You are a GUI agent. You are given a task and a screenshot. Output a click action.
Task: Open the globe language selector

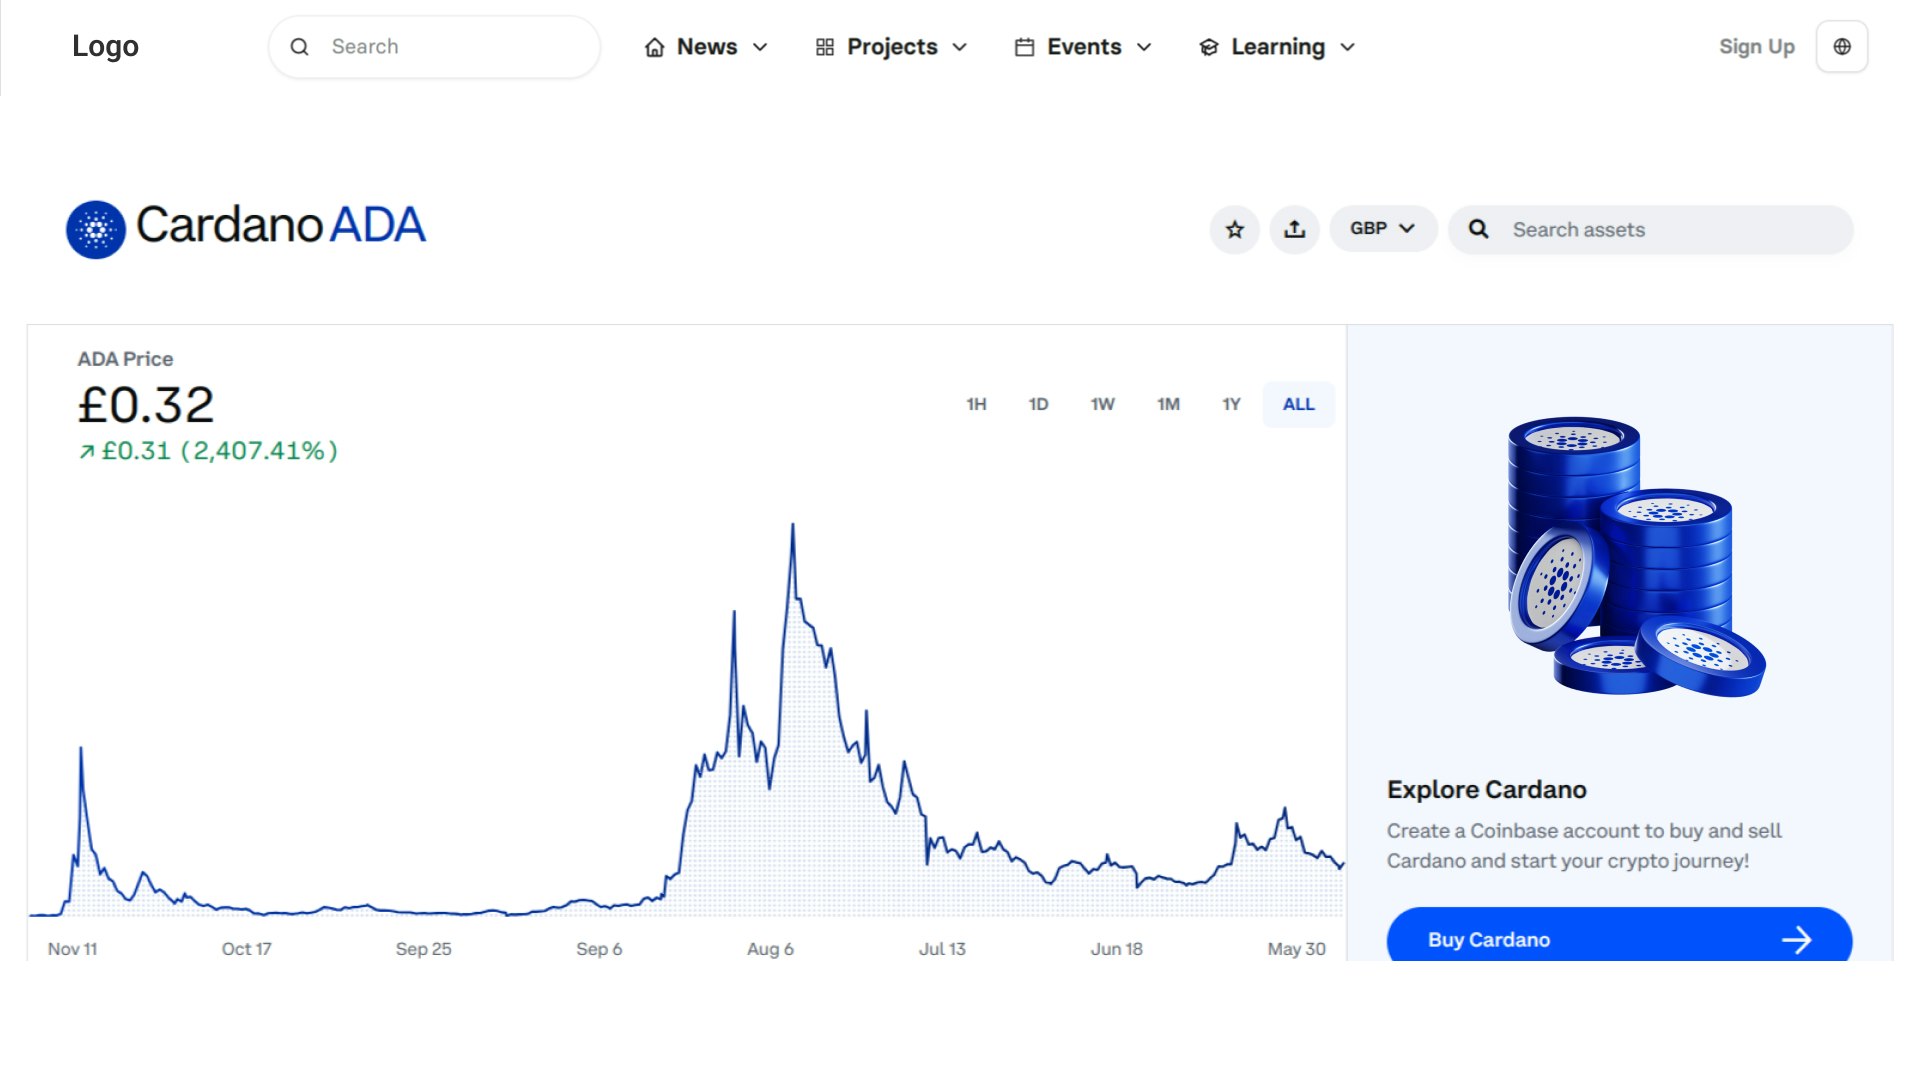pos(1841,46)
